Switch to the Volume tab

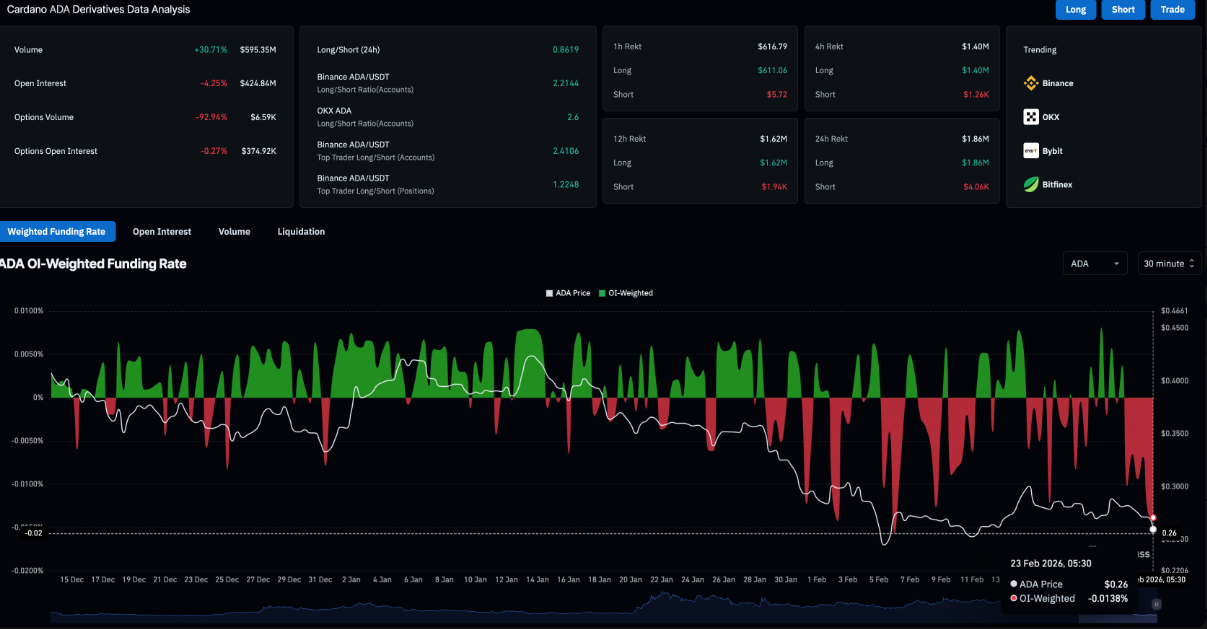234,232
